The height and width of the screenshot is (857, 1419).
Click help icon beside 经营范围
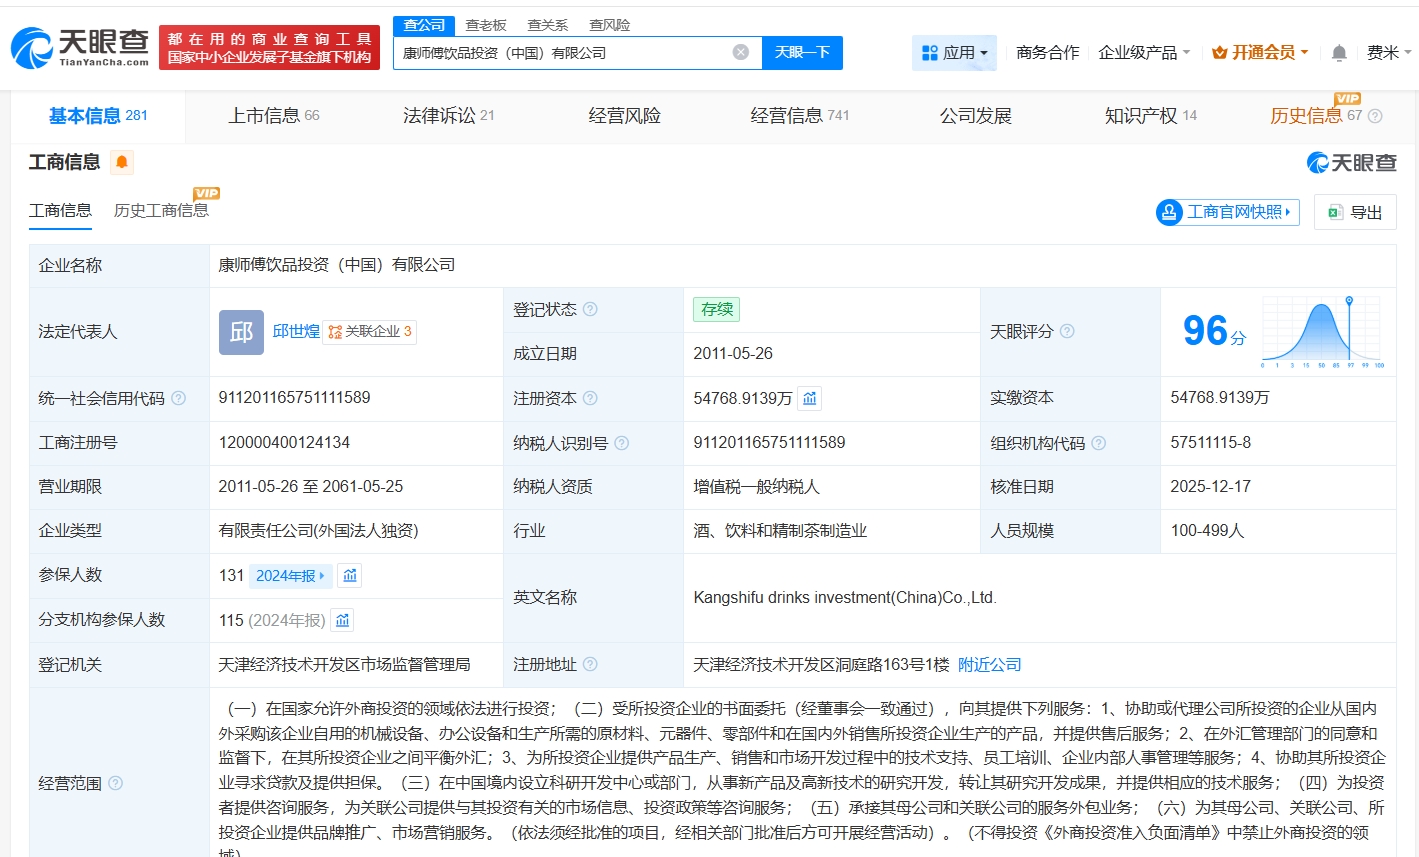(x=115, y=783)
